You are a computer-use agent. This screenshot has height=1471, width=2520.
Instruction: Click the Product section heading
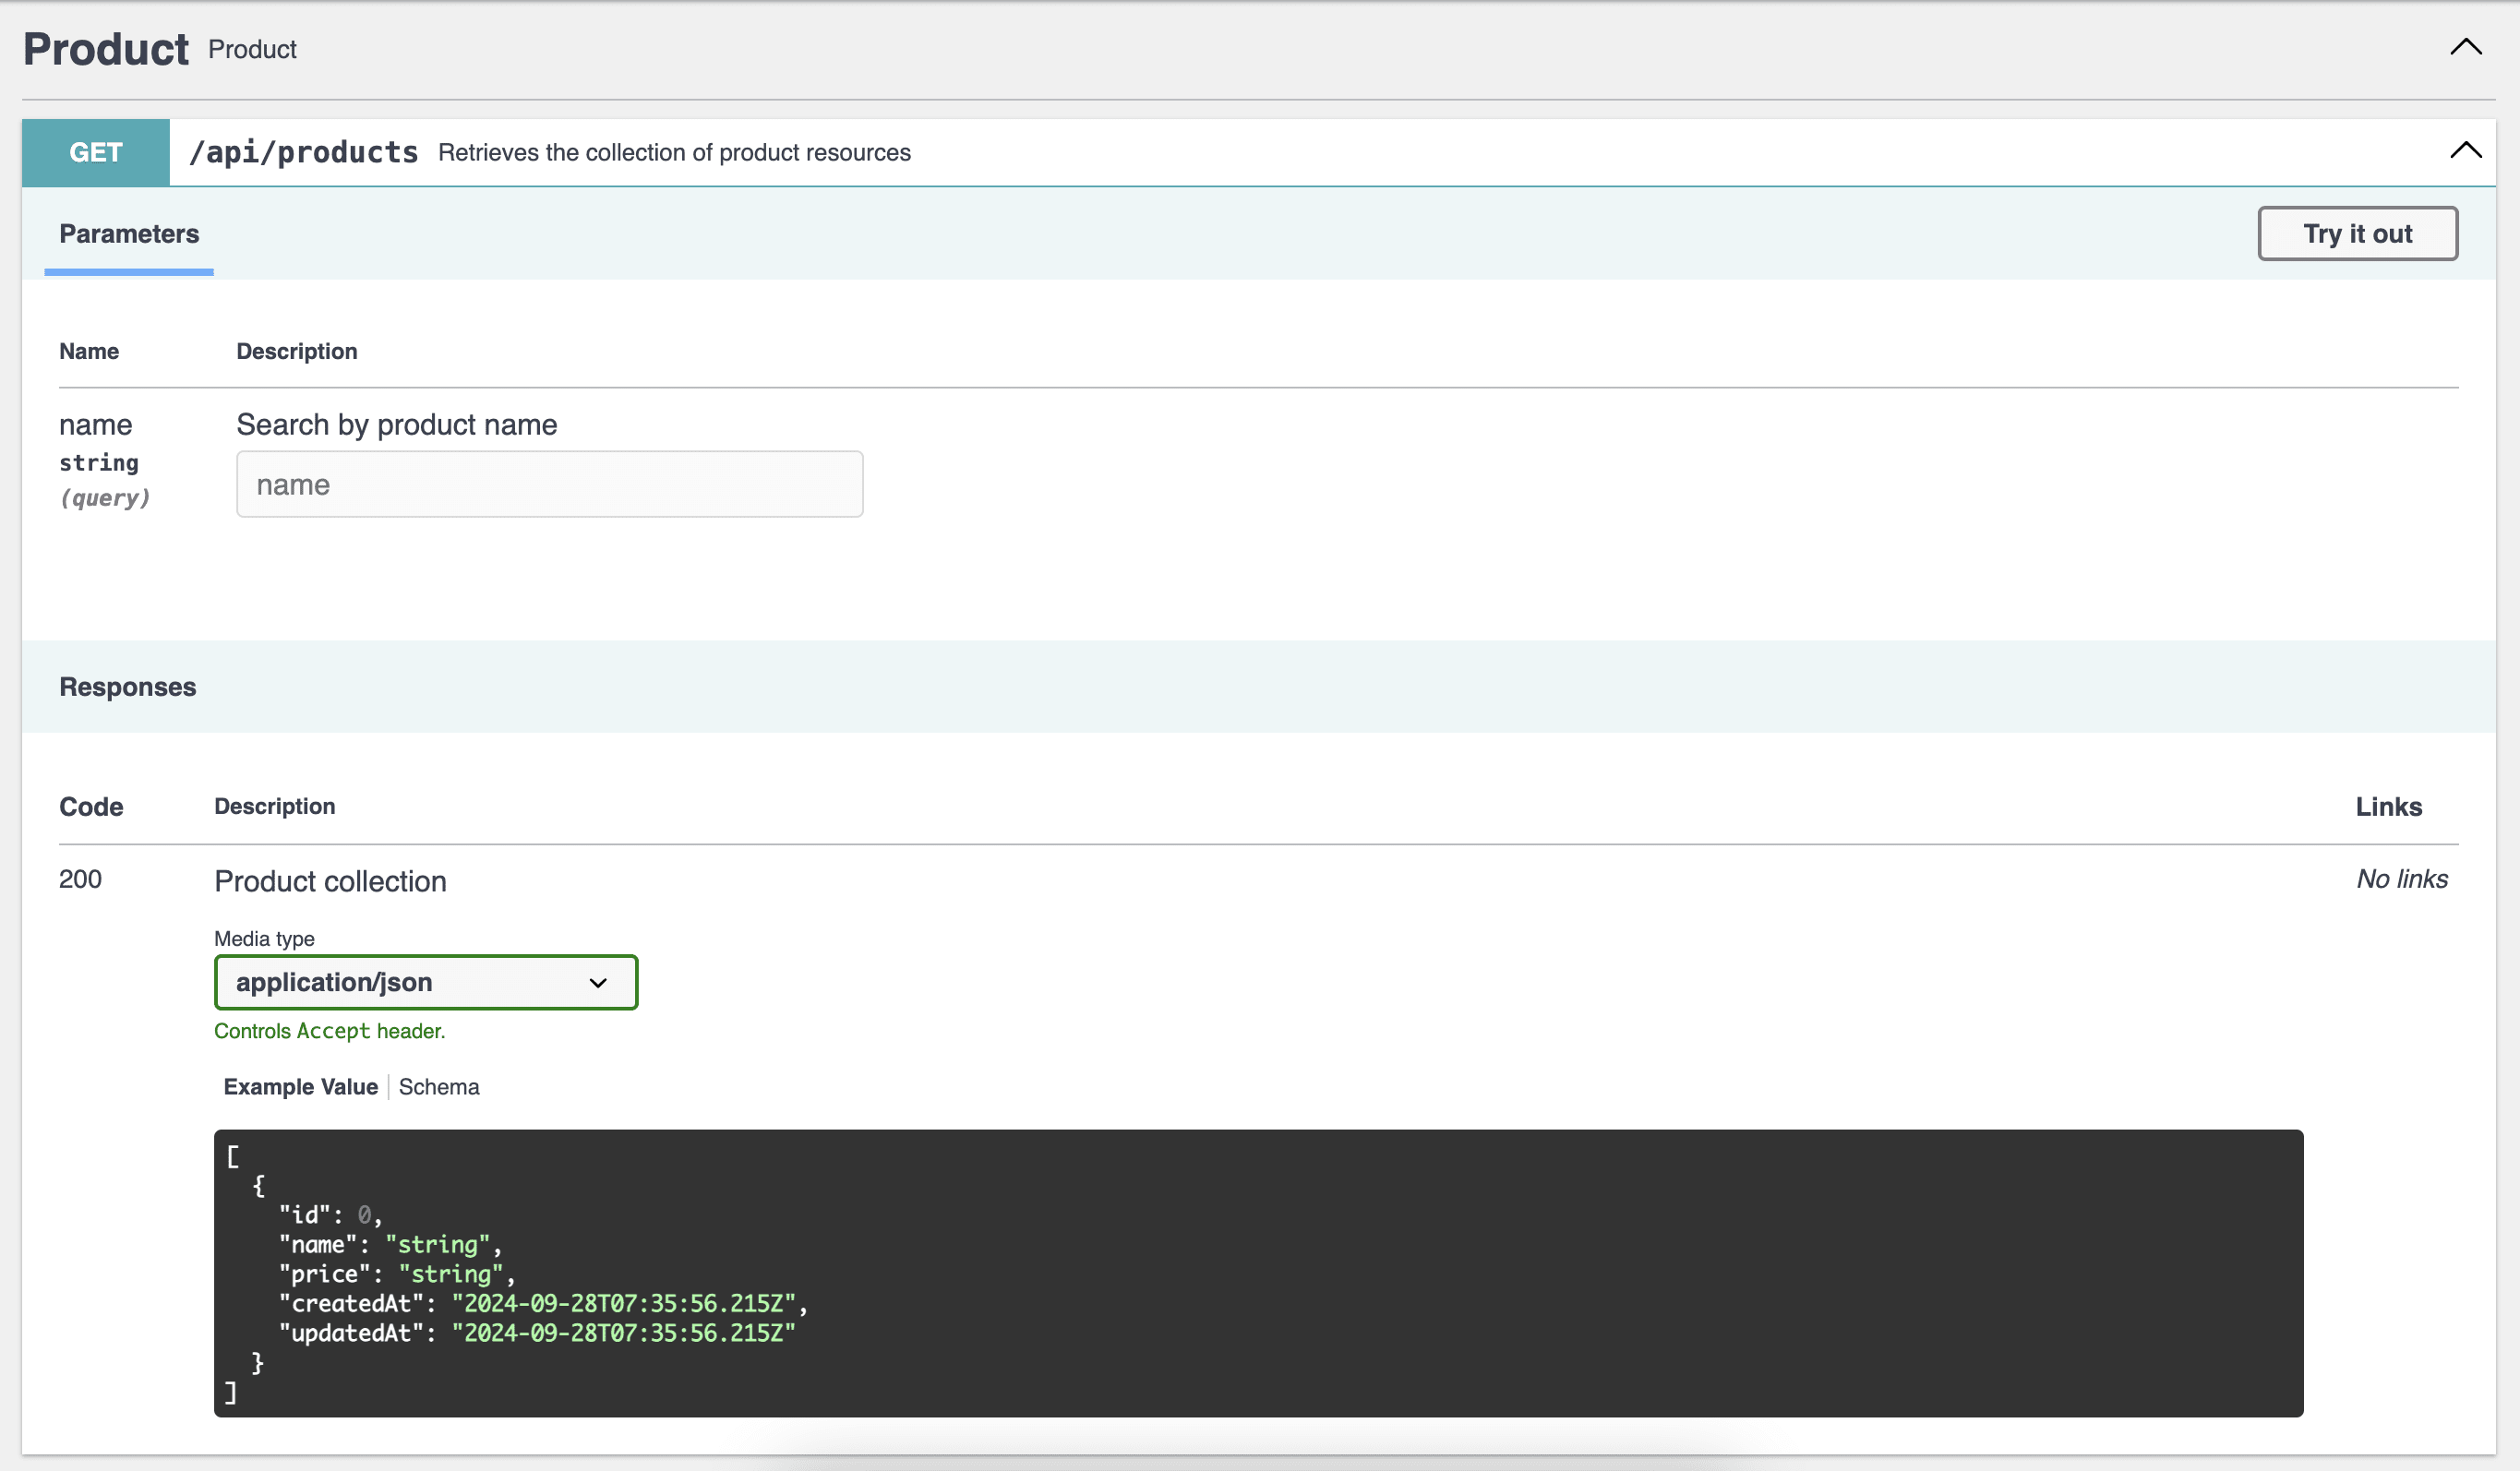[x=104, y=47]
